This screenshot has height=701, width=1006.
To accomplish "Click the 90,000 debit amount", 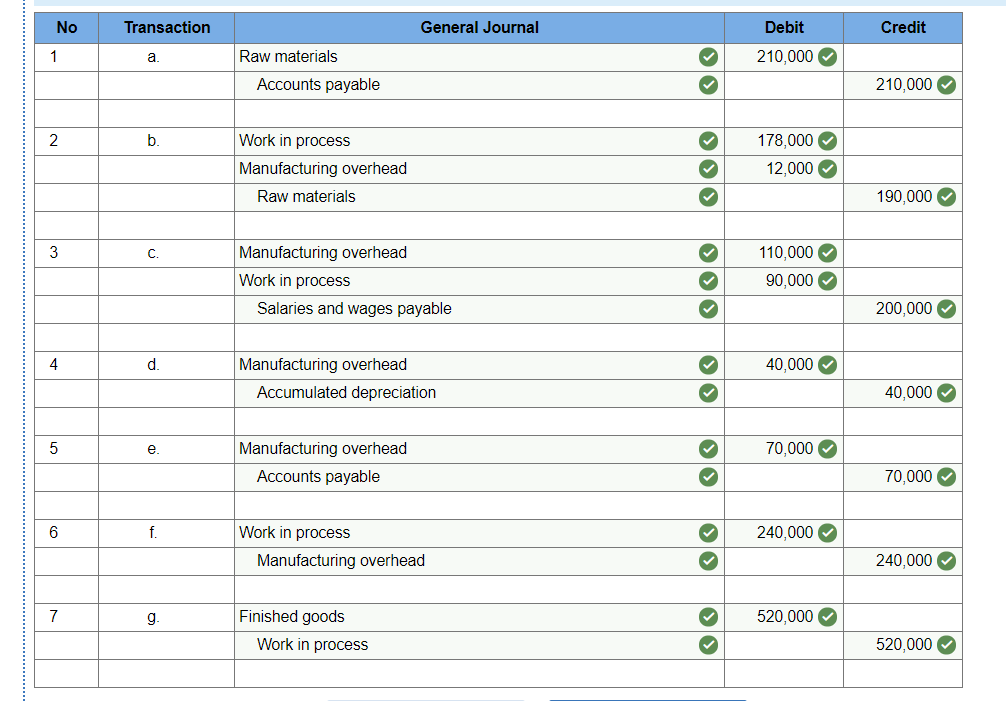I will 790,281.
